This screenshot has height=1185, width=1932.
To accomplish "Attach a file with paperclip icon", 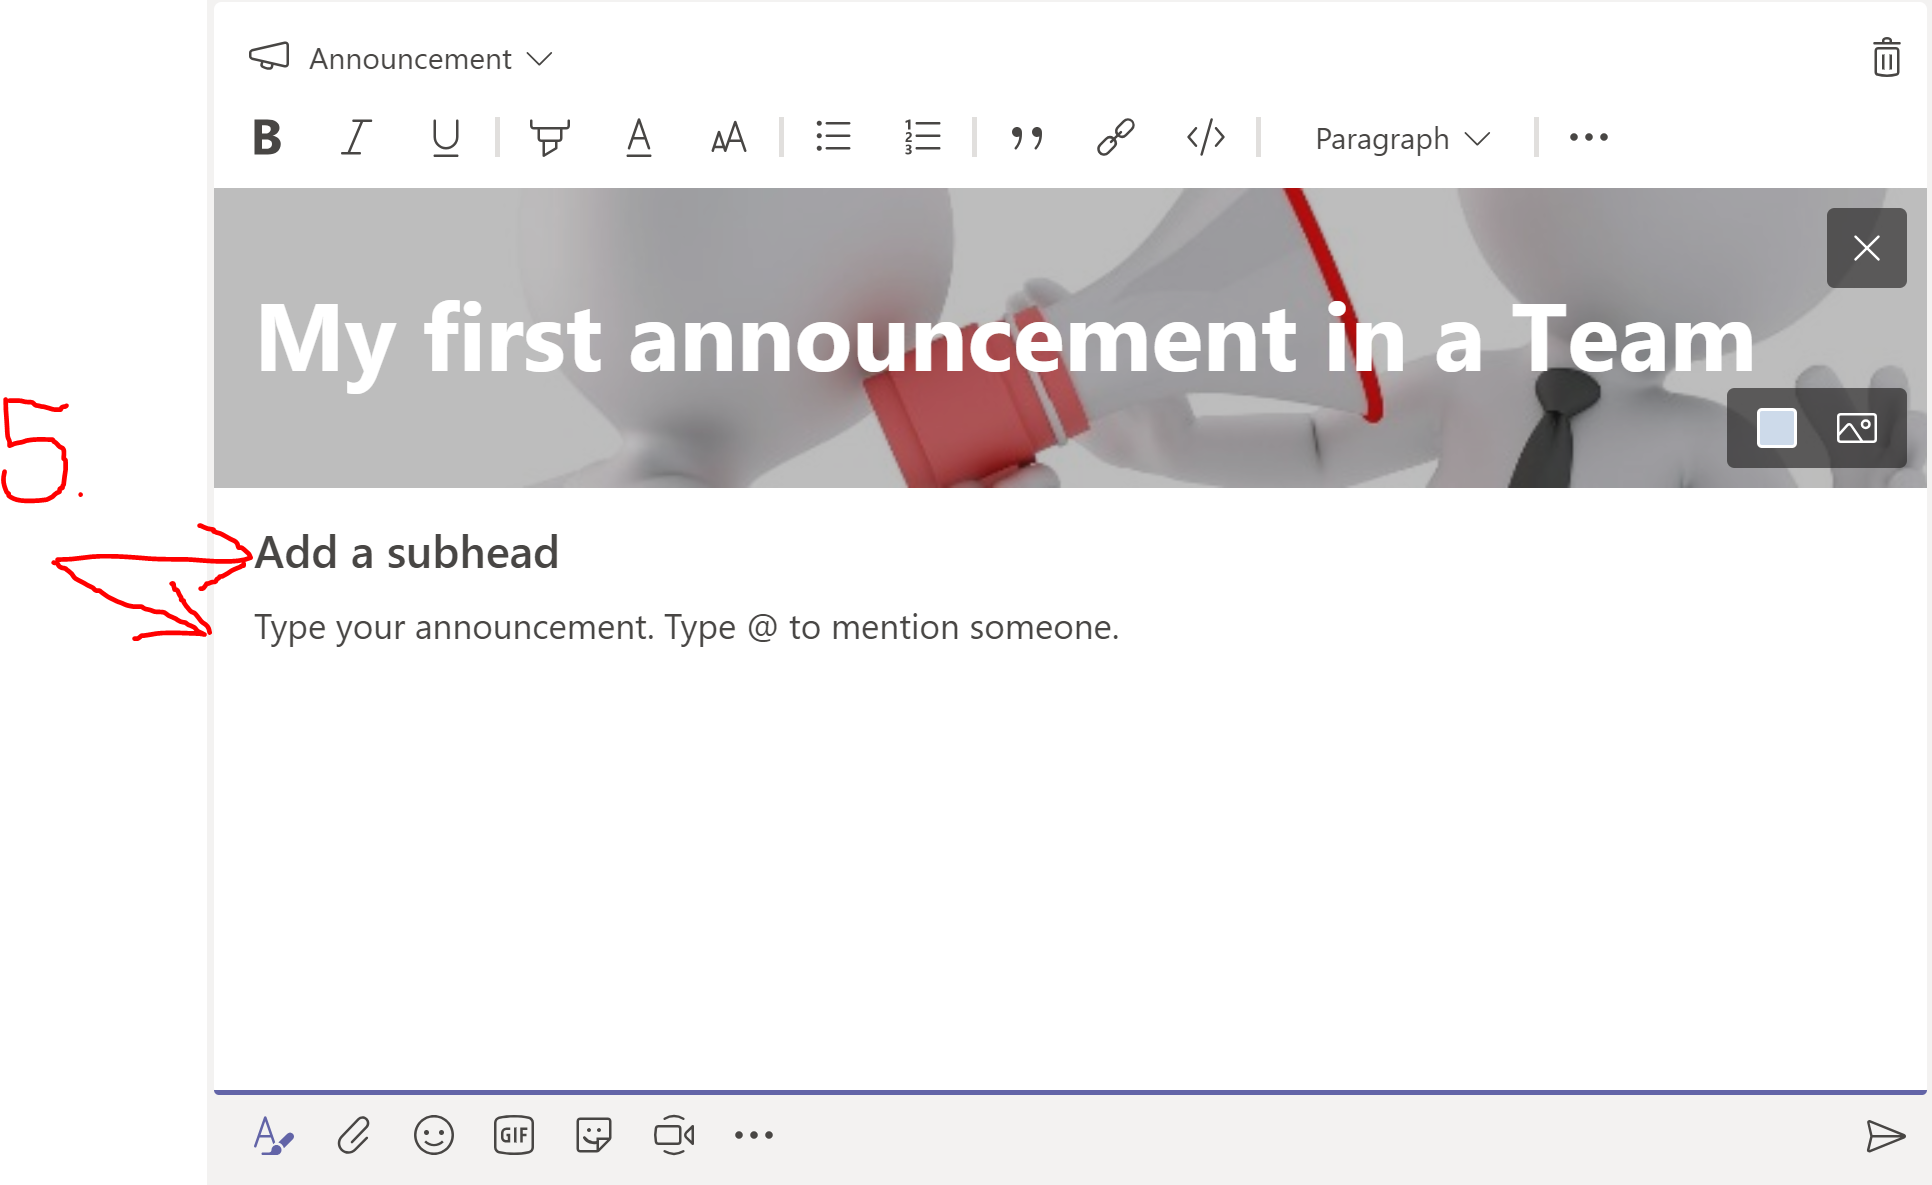I will click(354, 1136).
